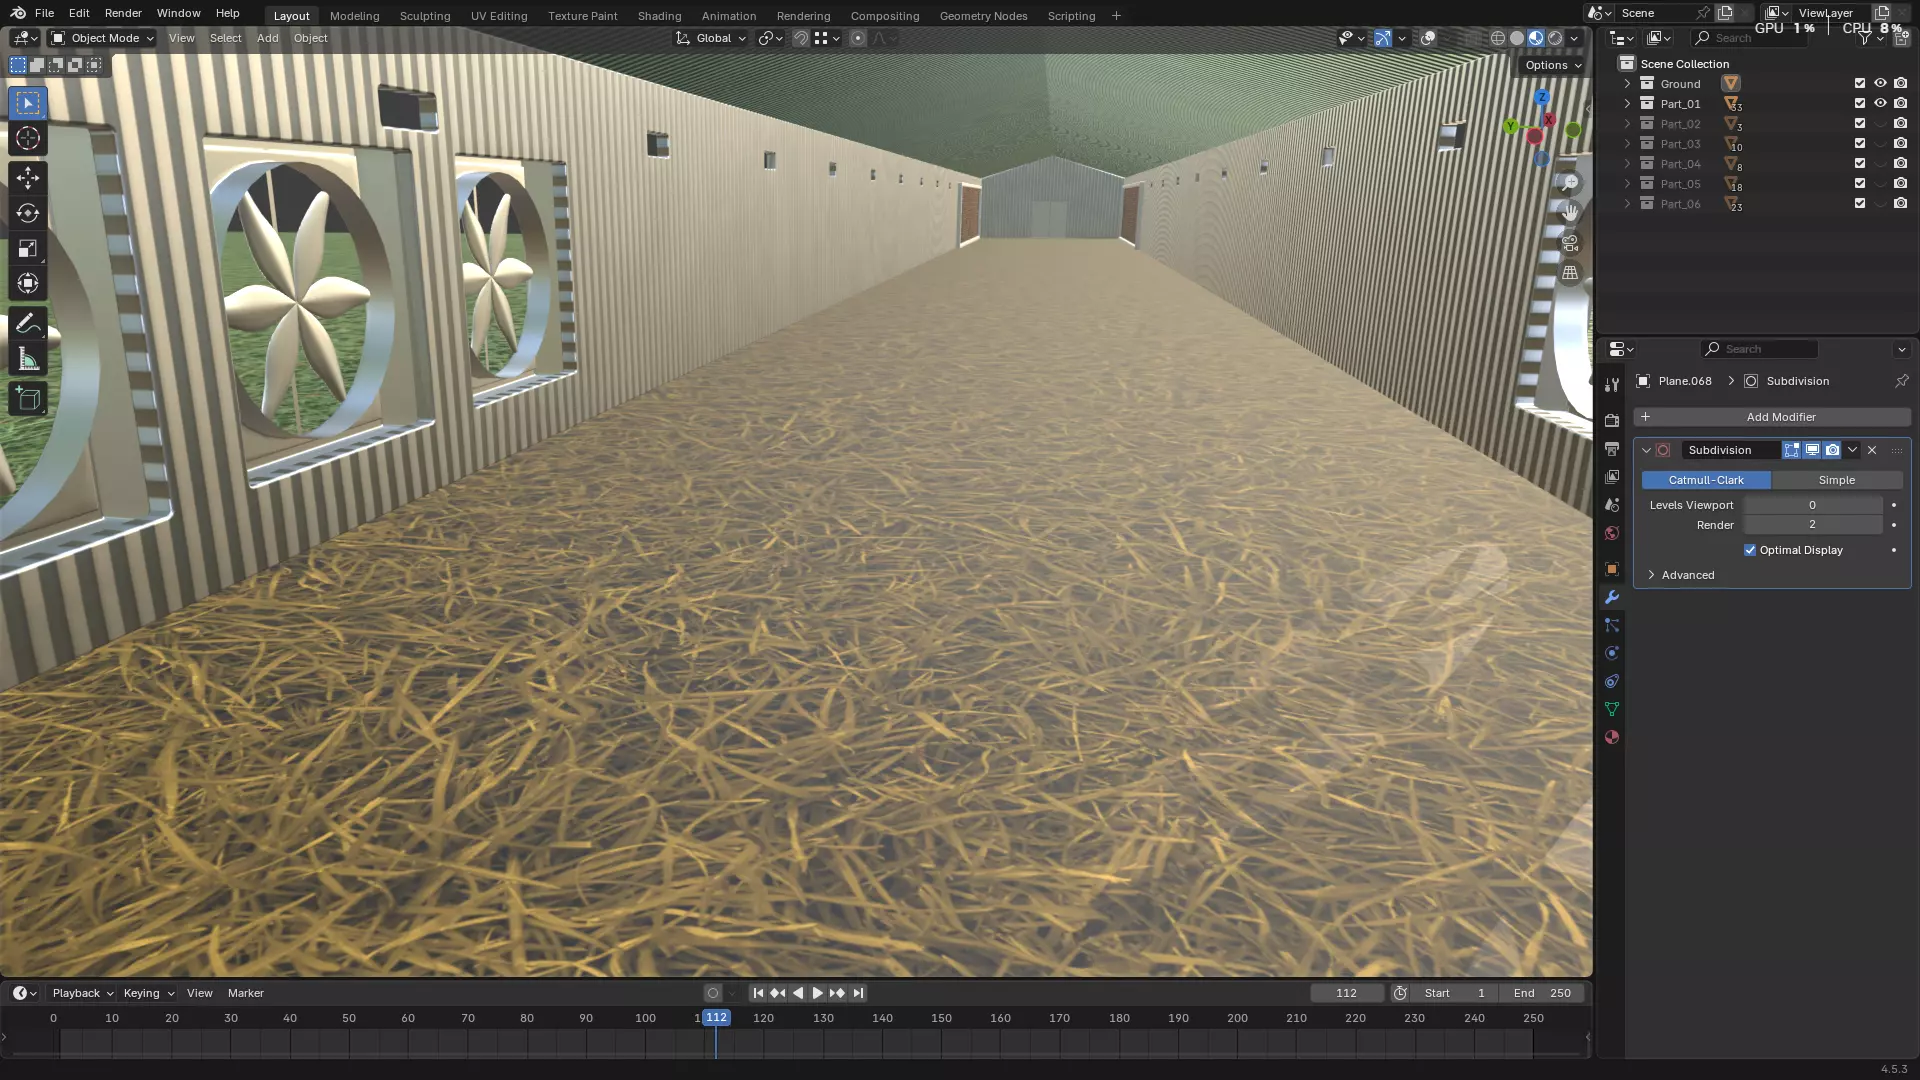Viewport: 1920px width, 1080px height.
Task: Open the View Layer properties tab
Action: tap(1611, 477)
